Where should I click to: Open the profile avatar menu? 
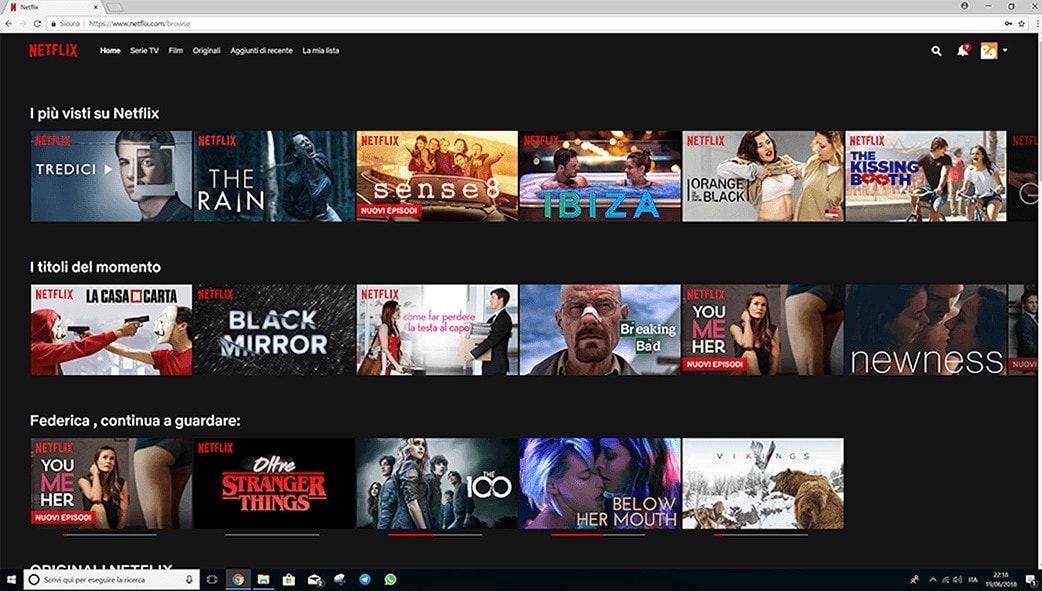click(x=989, y=51)
